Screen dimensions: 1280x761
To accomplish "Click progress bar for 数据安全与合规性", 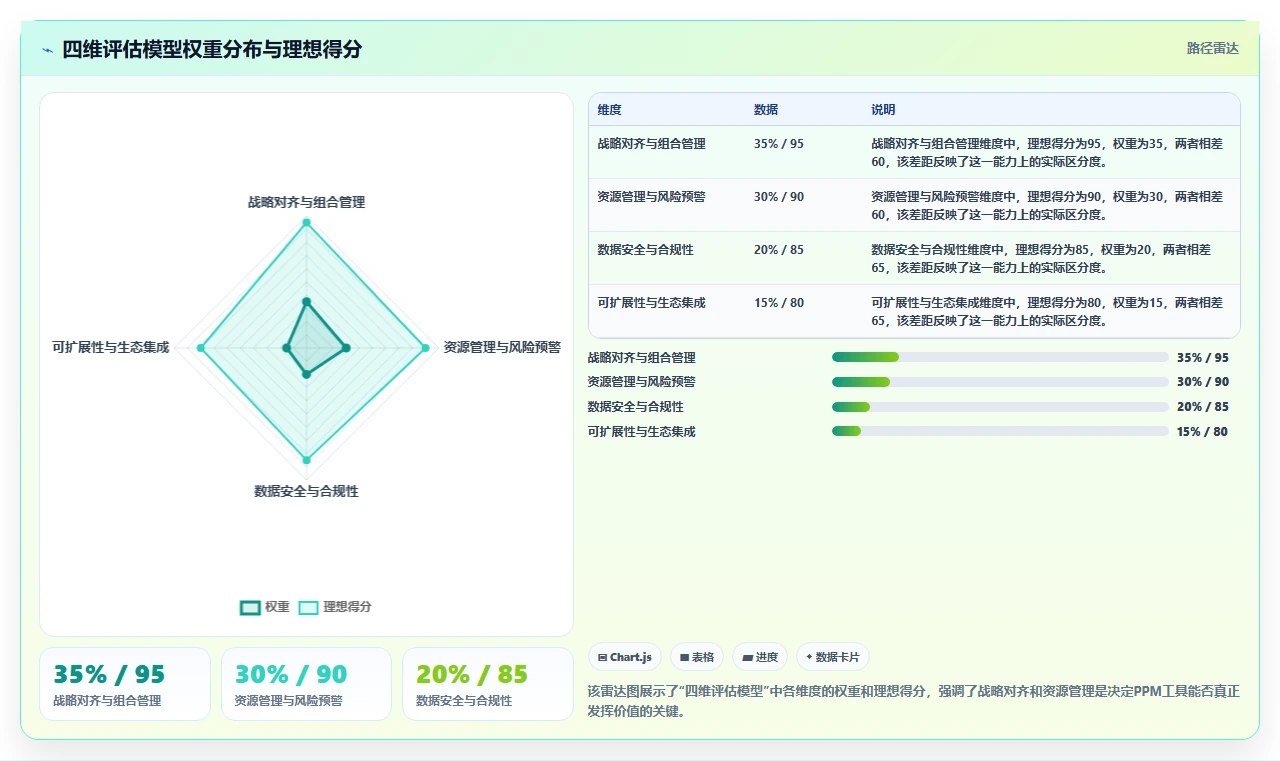I will pyautogui.click(x=1000, y=407).
